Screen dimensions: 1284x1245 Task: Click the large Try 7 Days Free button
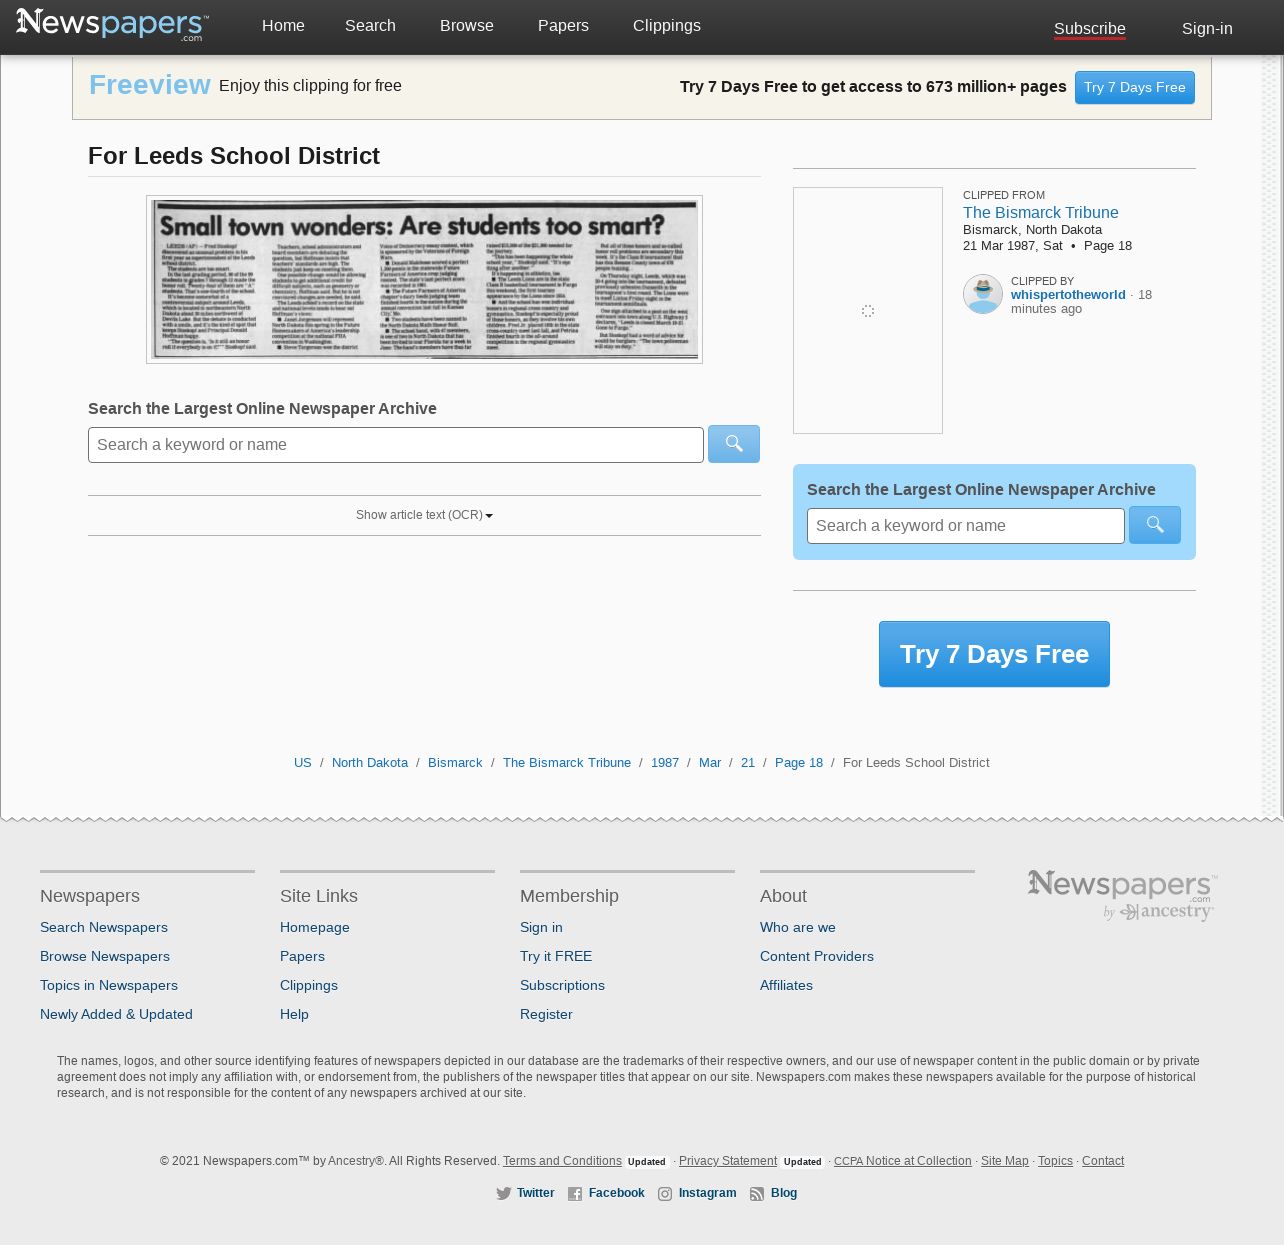point(994,654)
